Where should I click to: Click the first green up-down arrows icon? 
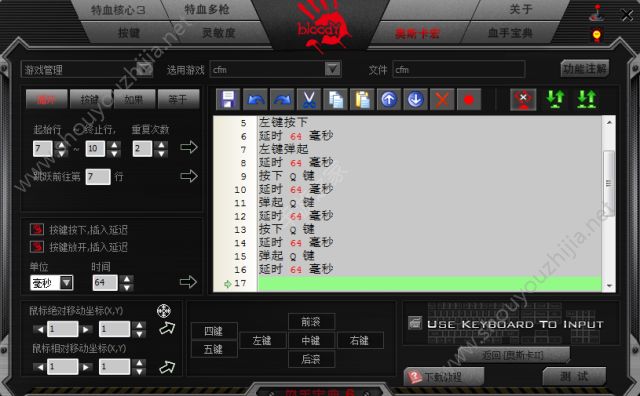(x=555, y=99)
